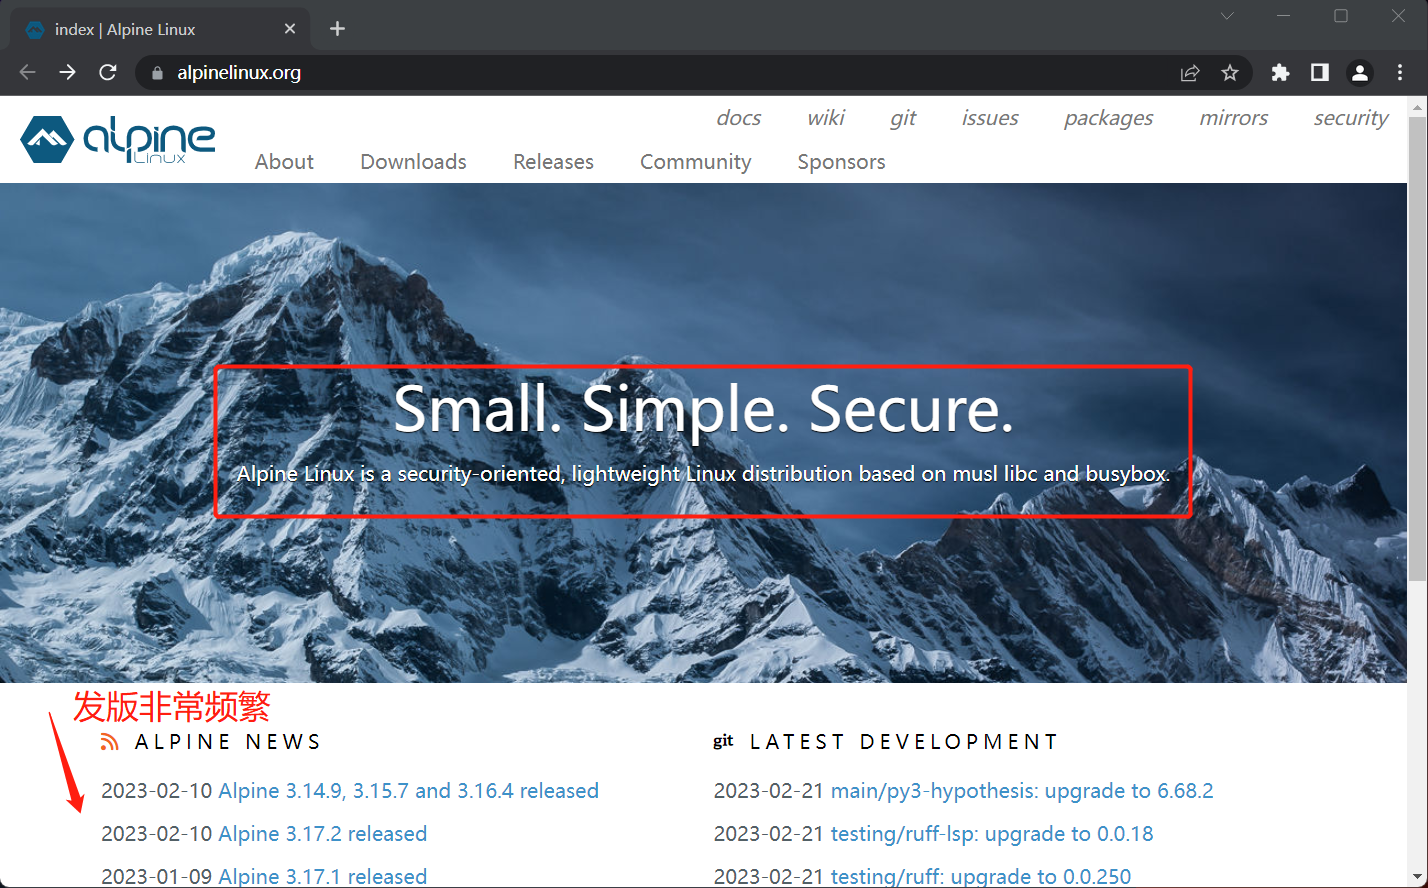Go back to the previous page
This screenshot has width=1428, height=888.
coord(27,72)
